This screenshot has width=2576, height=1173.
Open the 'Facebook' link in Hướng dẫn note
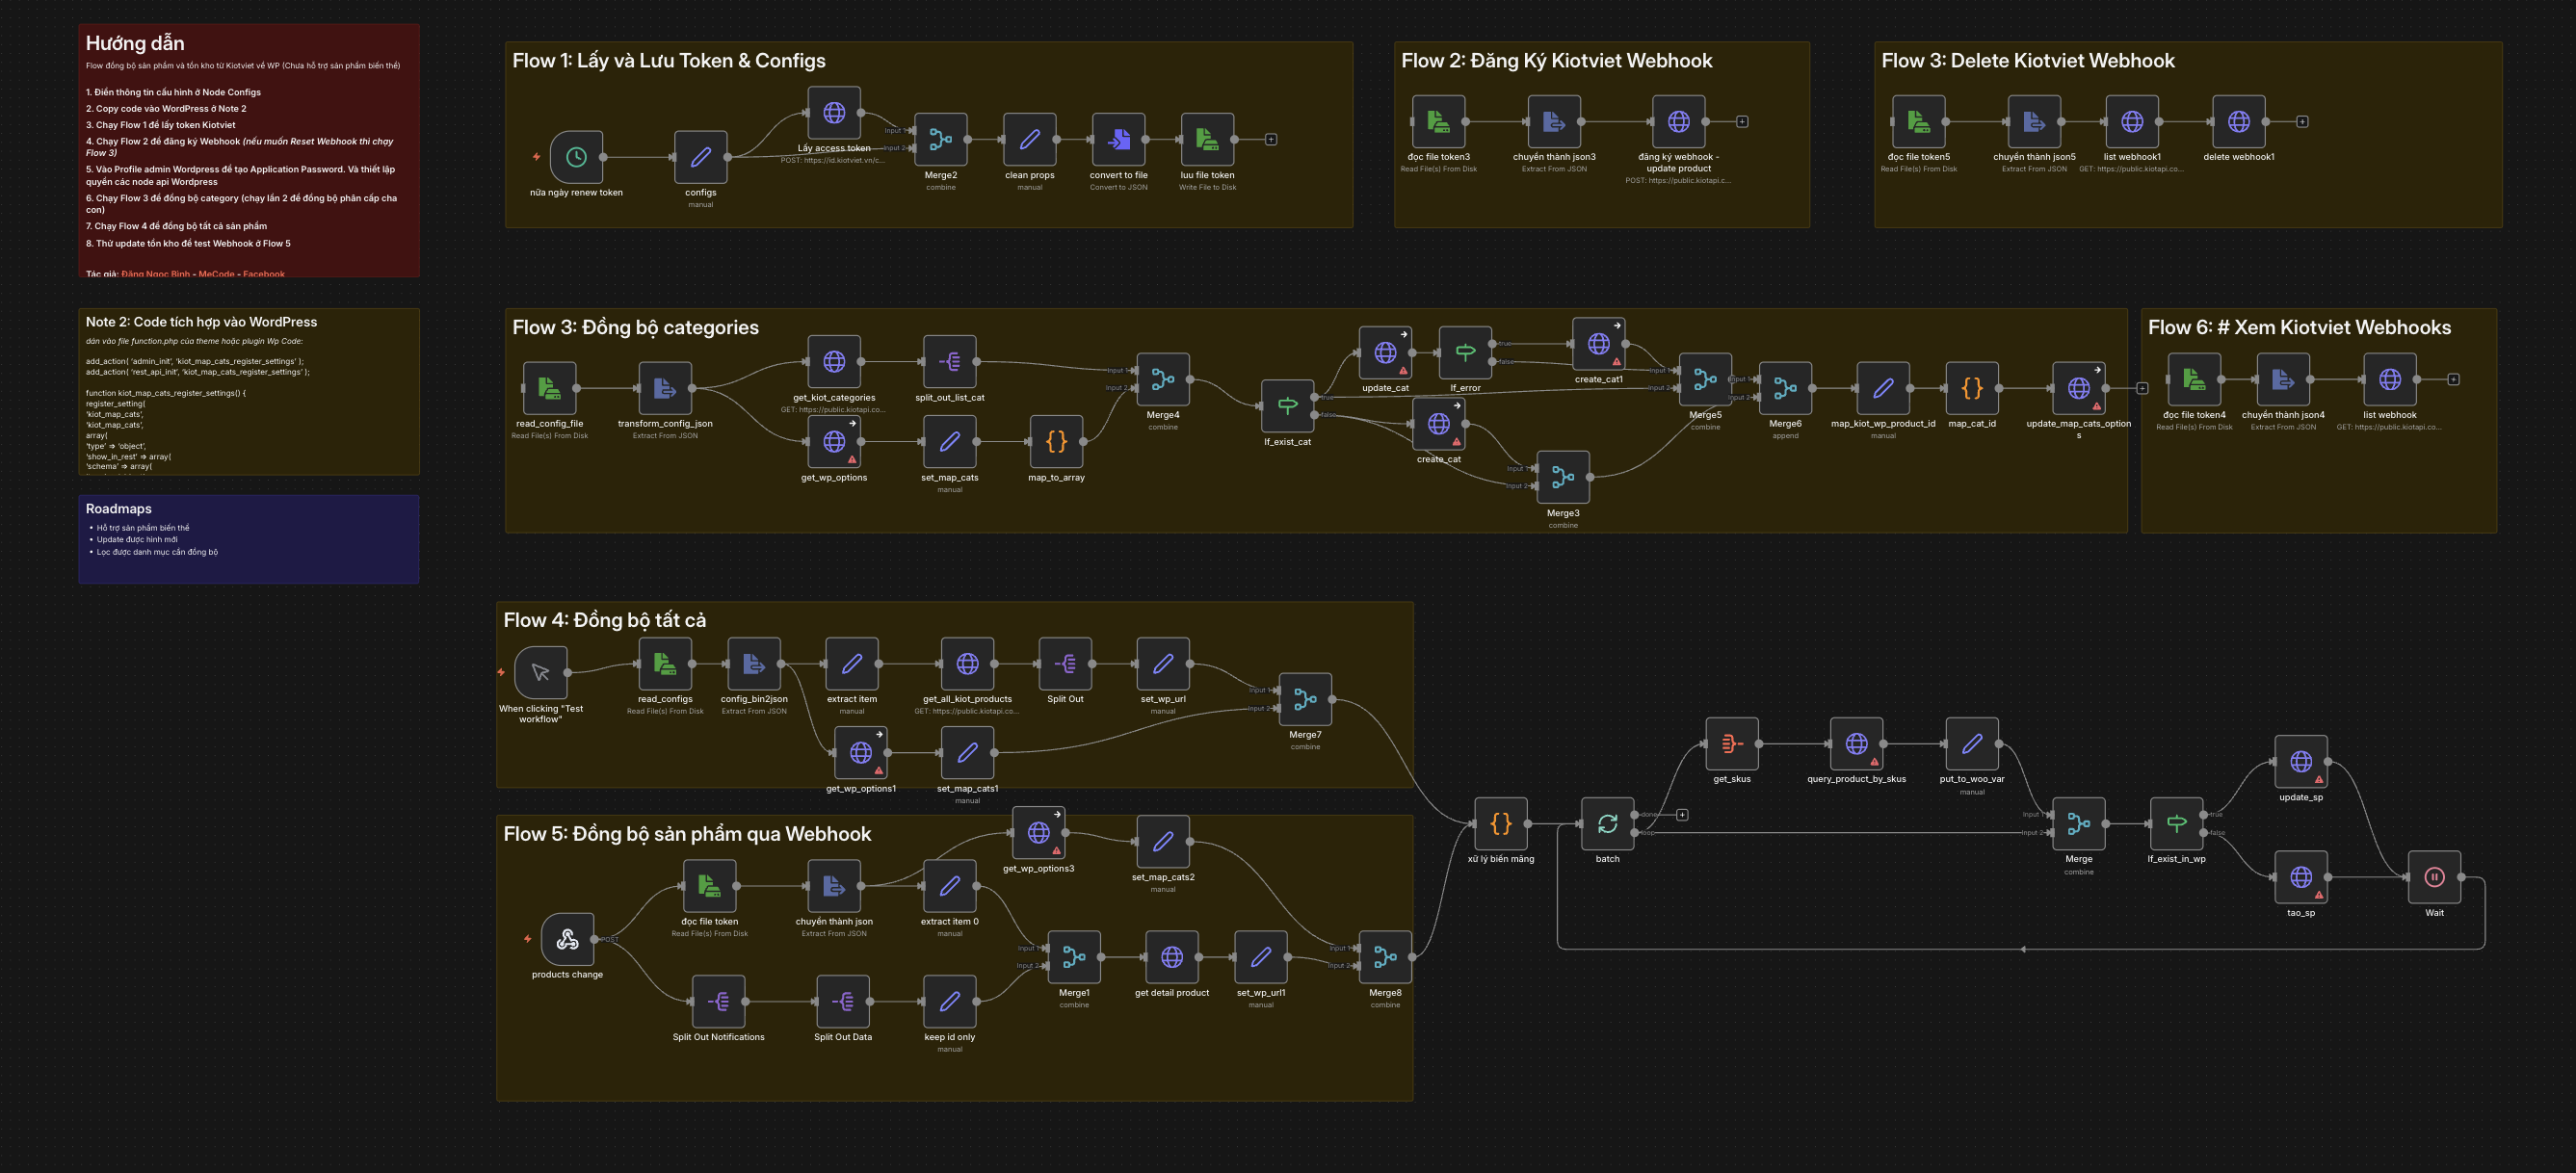click(x=263, y=274)
